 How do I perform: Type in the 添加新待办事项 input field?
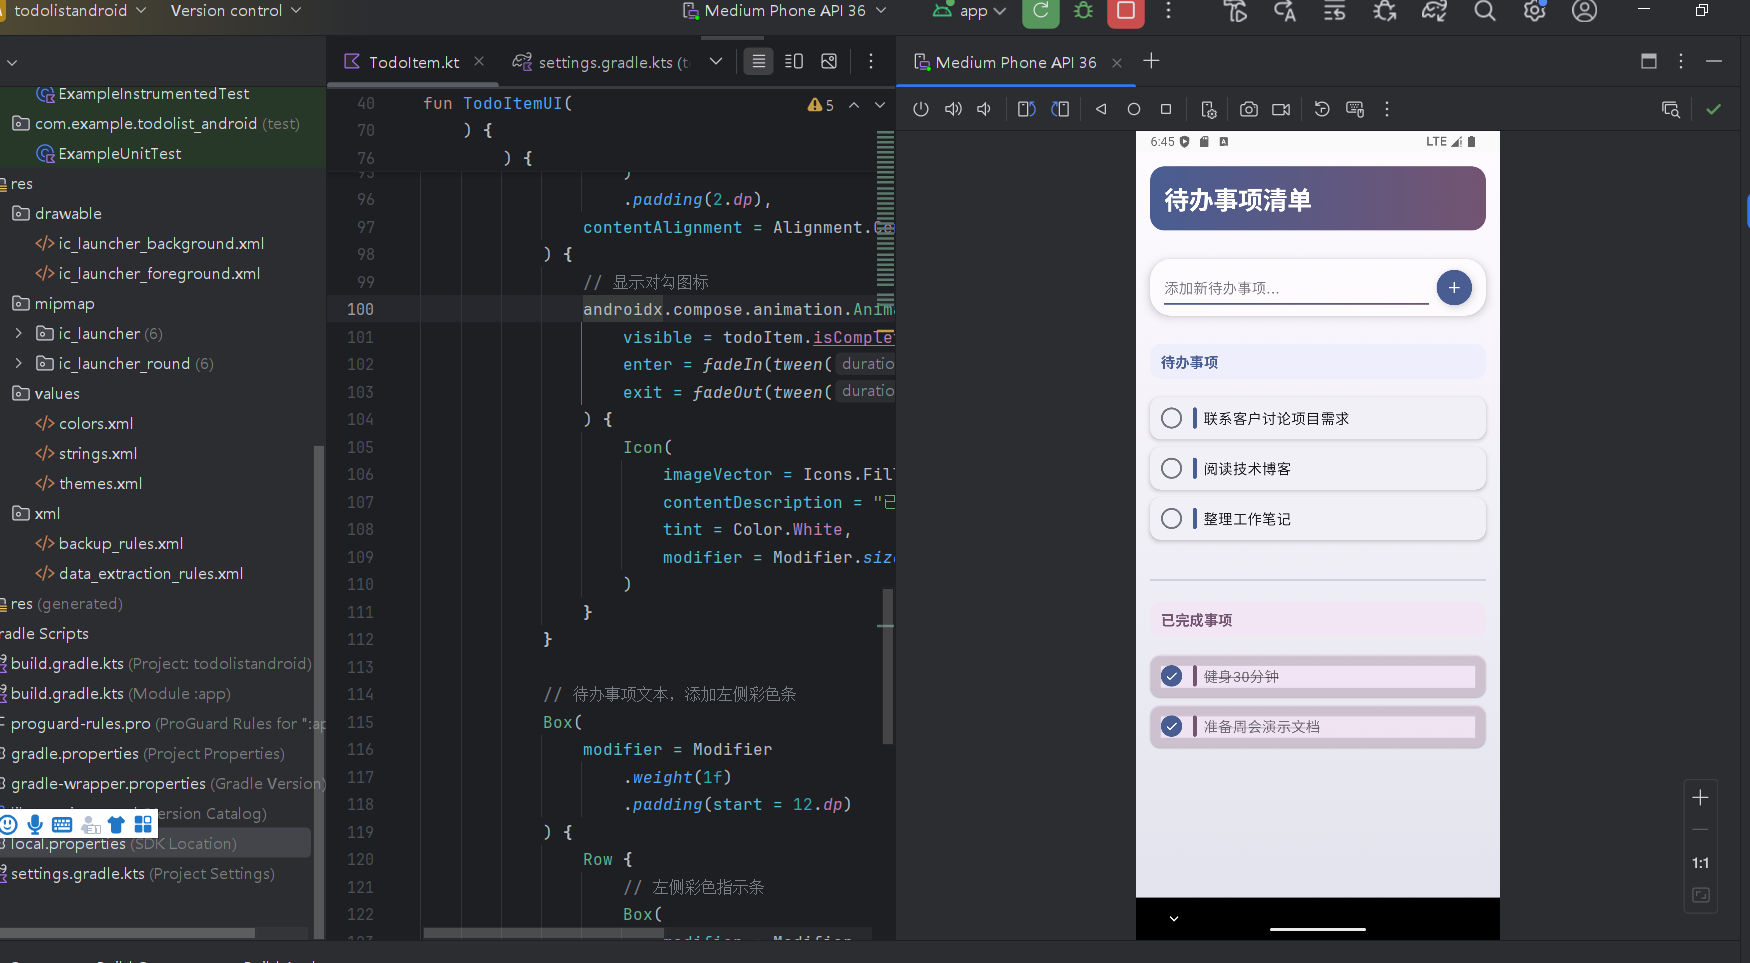(1290, 287)
